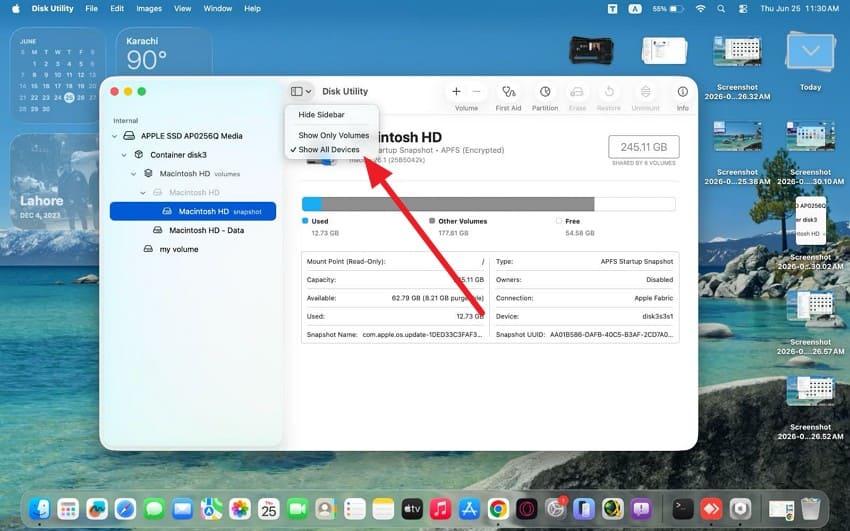
Task: Launch Opera browser from the Dock
Action: click(526, 509)
